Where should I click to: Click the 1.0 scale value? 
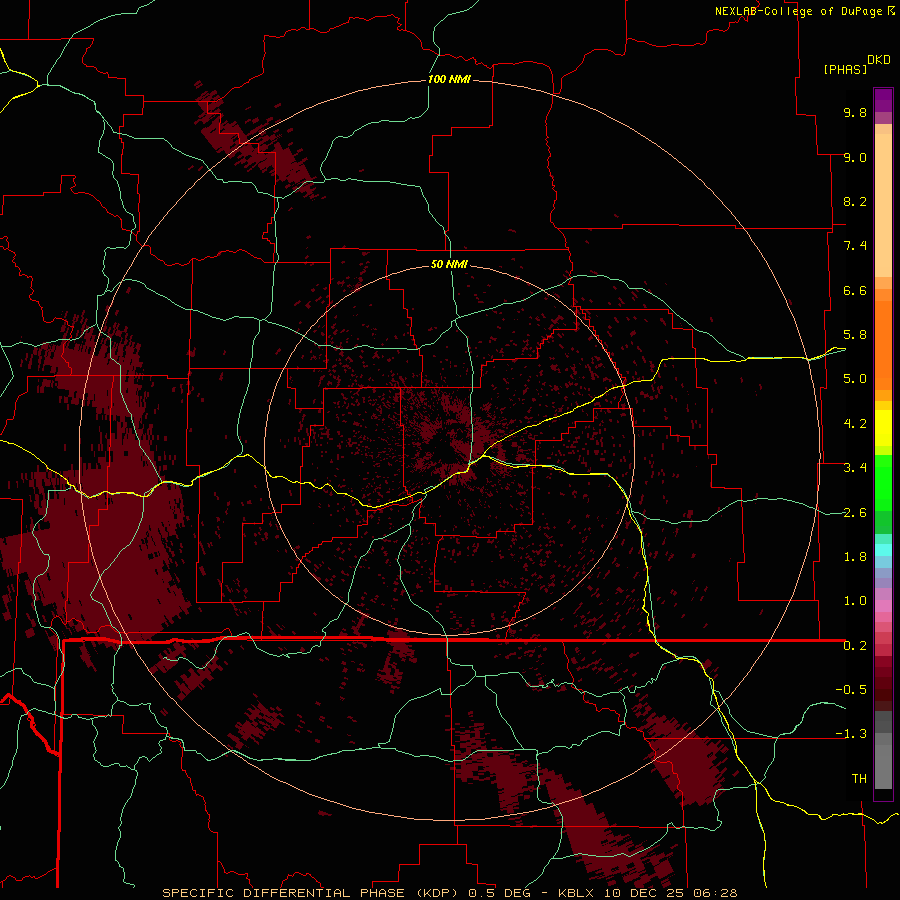pos(855,601)
